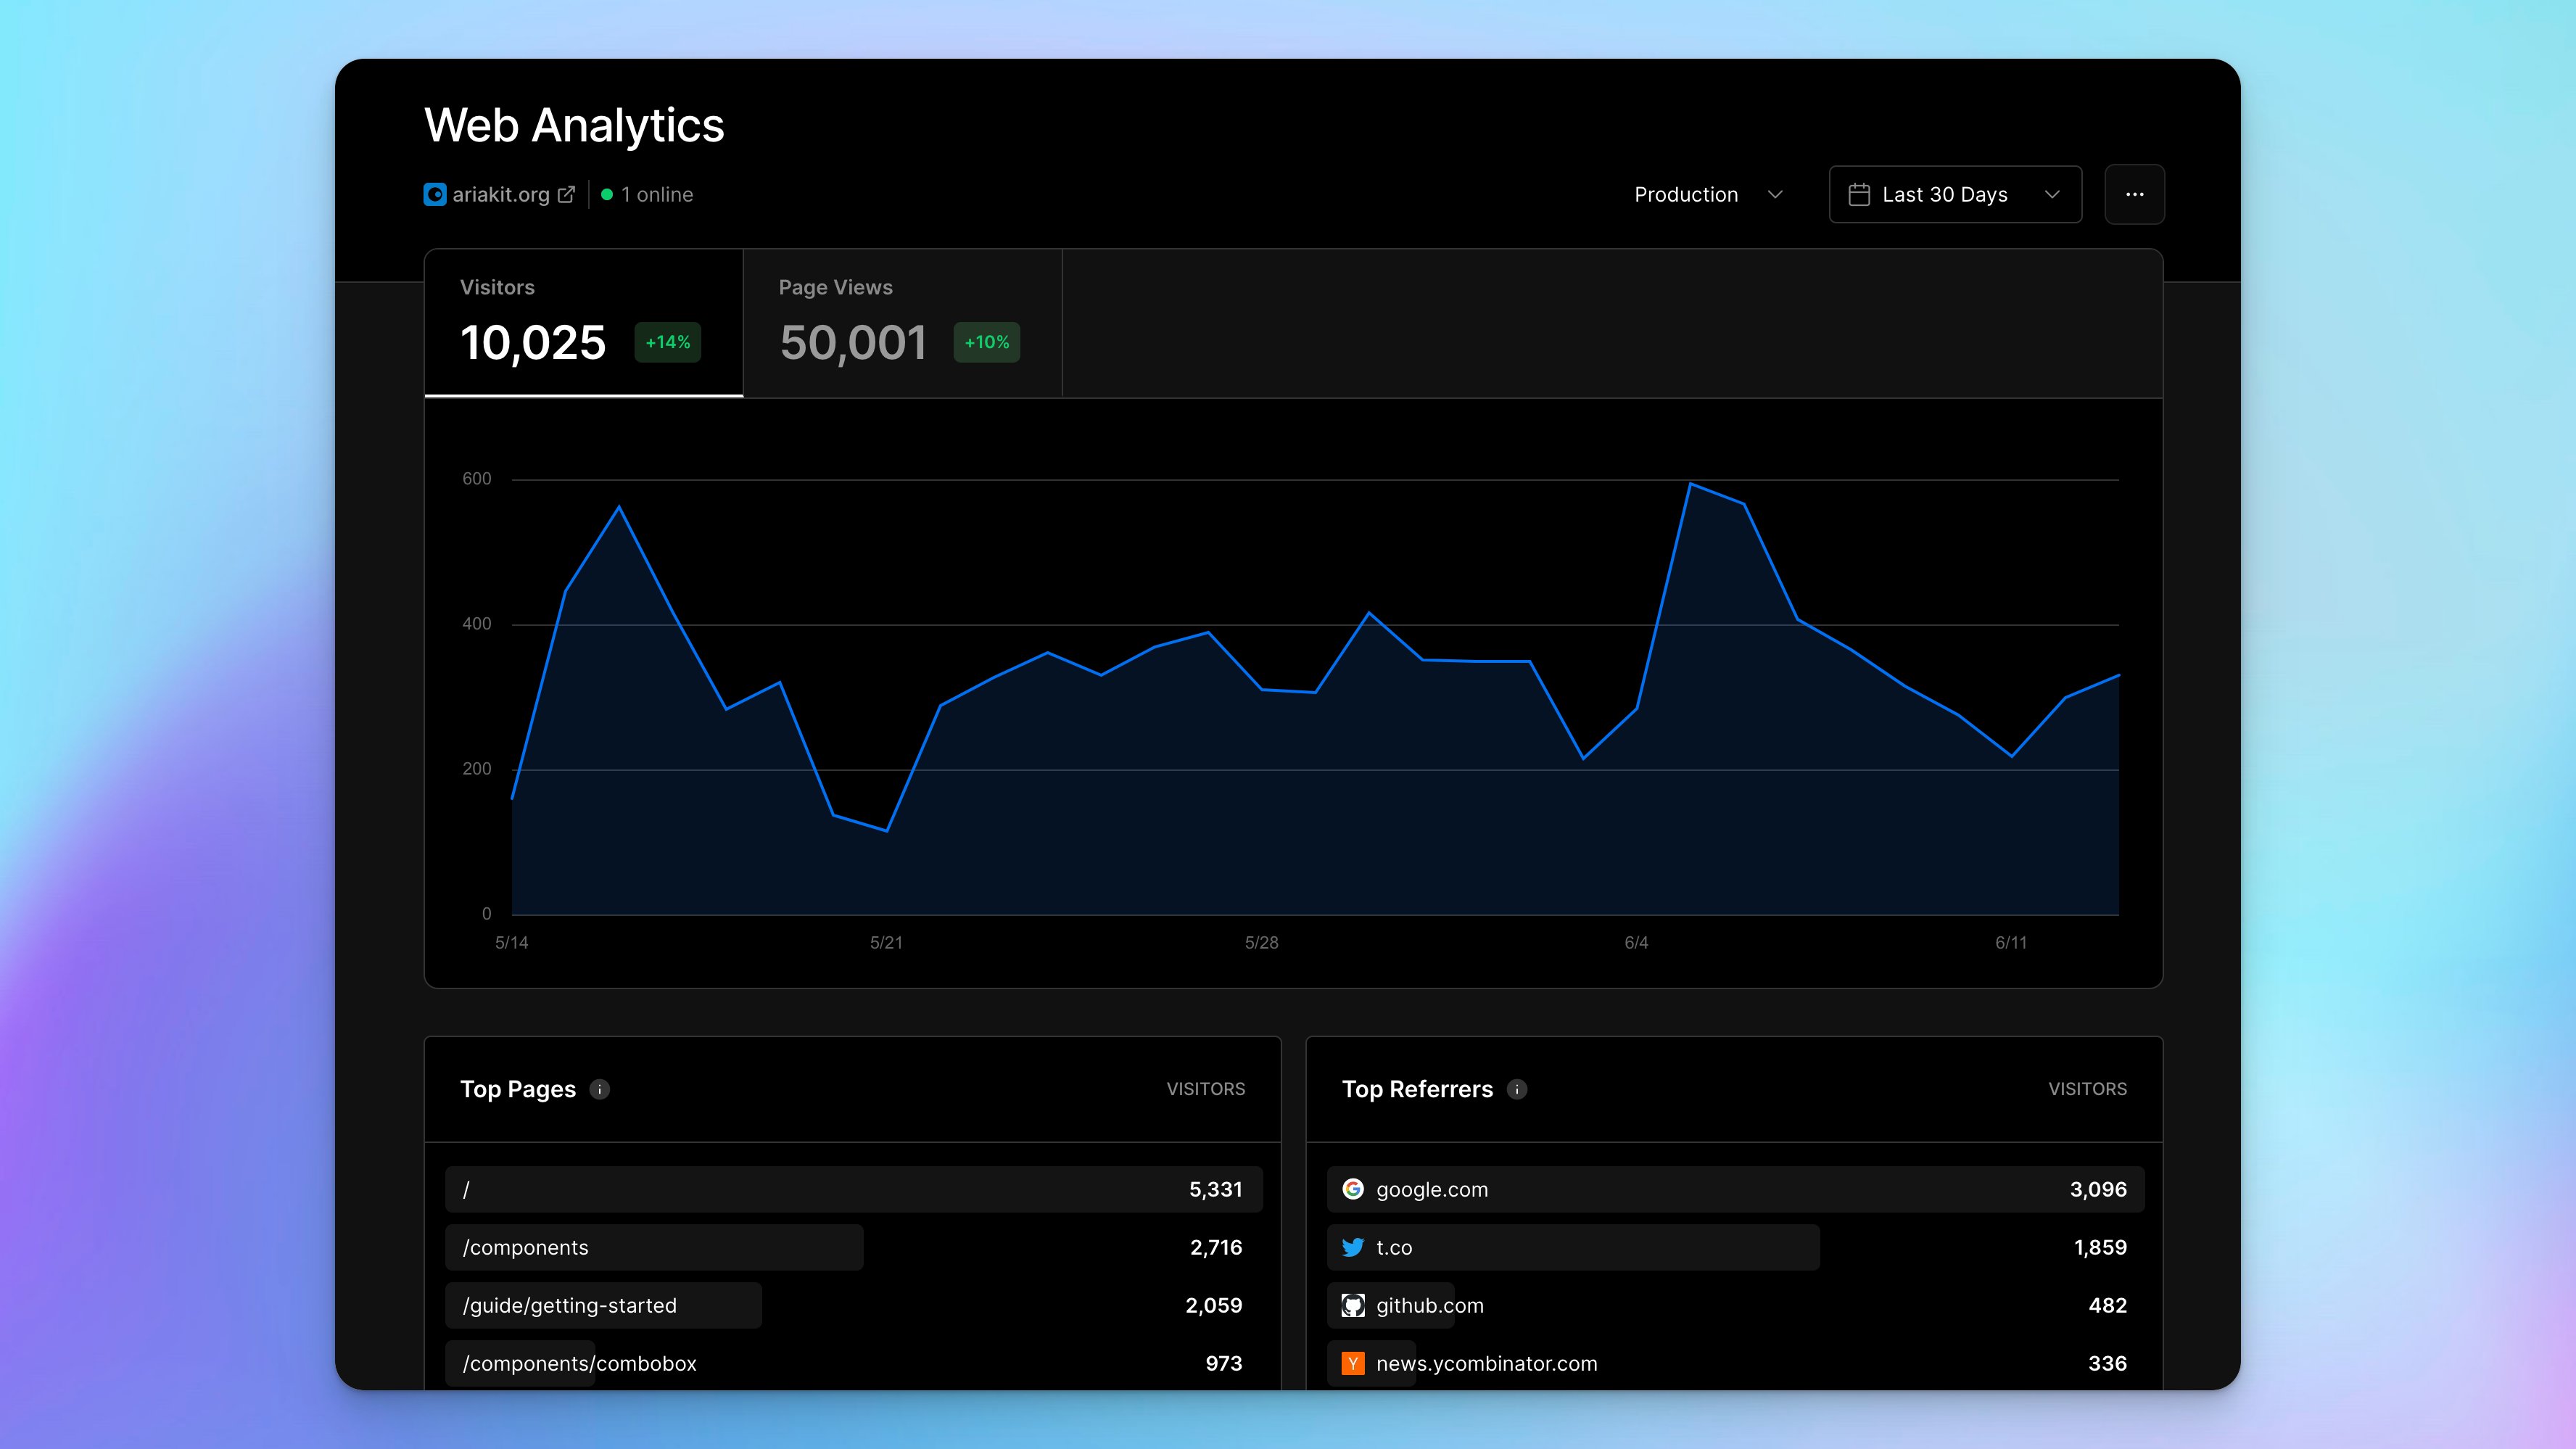Click the Twitter bird icon next to t.co
The height and width of the screenshot is (1449, 2576).
tap(1353, 1247)
